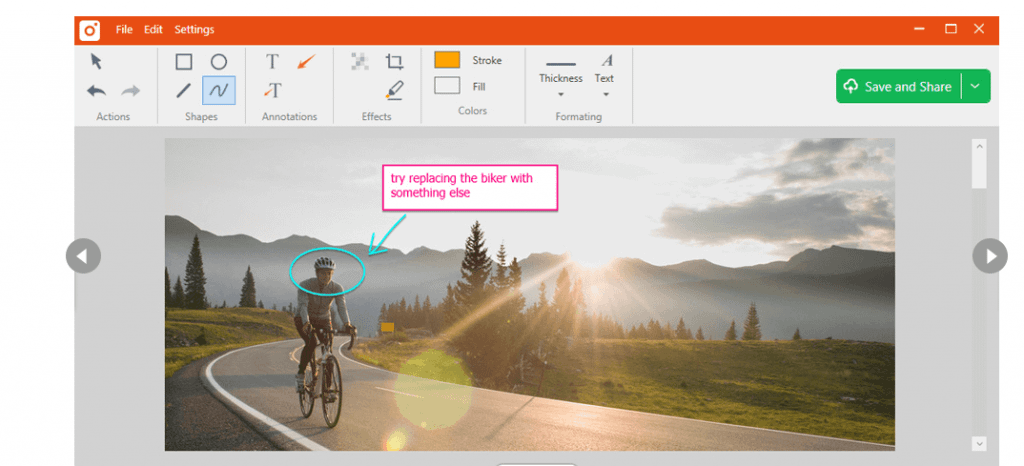Select the pointer arrow tool
The height and width of the screenshot is (466, 1024).
coord(96,62)
